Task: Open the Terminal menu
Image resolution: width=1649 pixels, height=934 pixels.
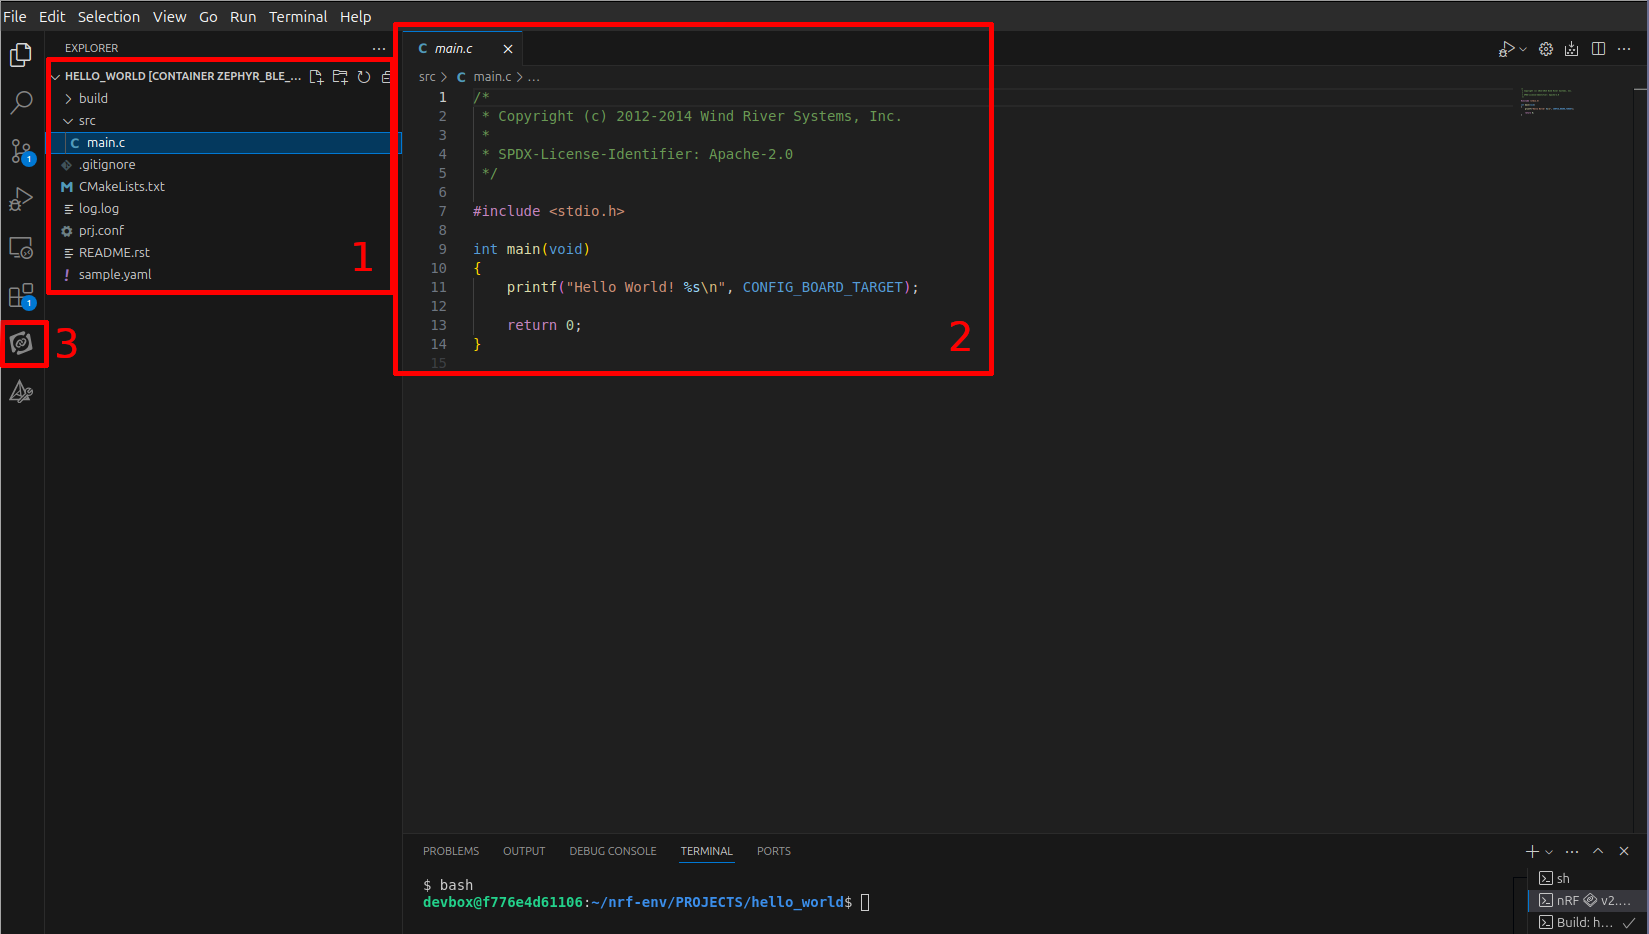Action: click(298, 16)
